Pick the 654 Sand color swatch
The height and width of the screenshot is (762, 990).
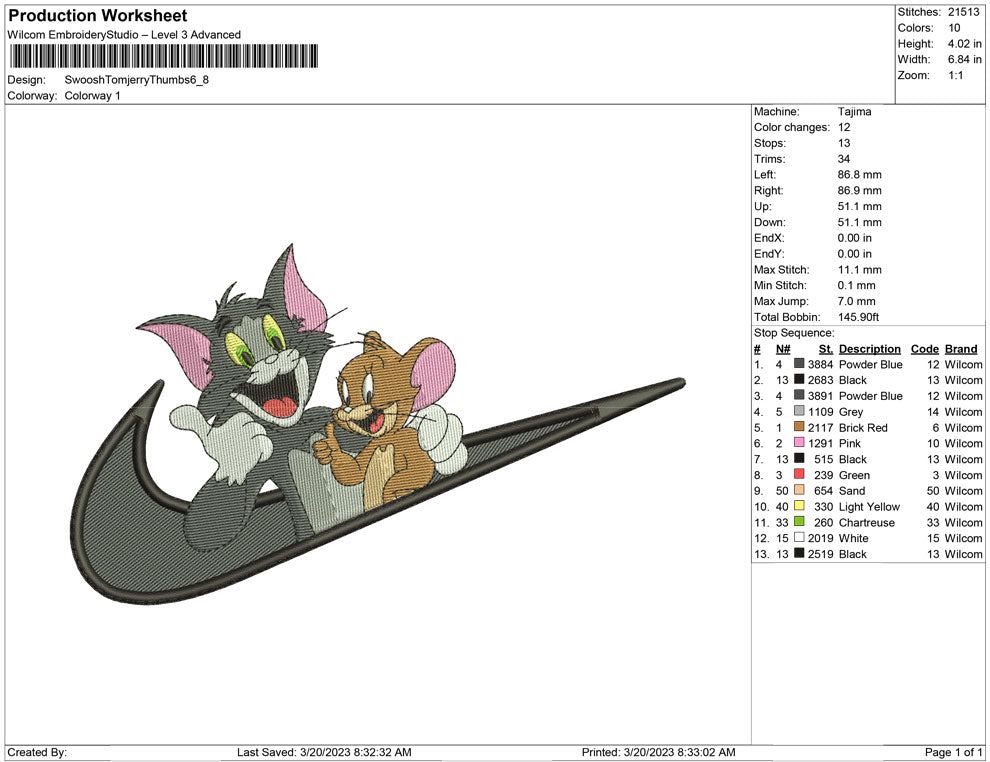(x=799, y=490)
